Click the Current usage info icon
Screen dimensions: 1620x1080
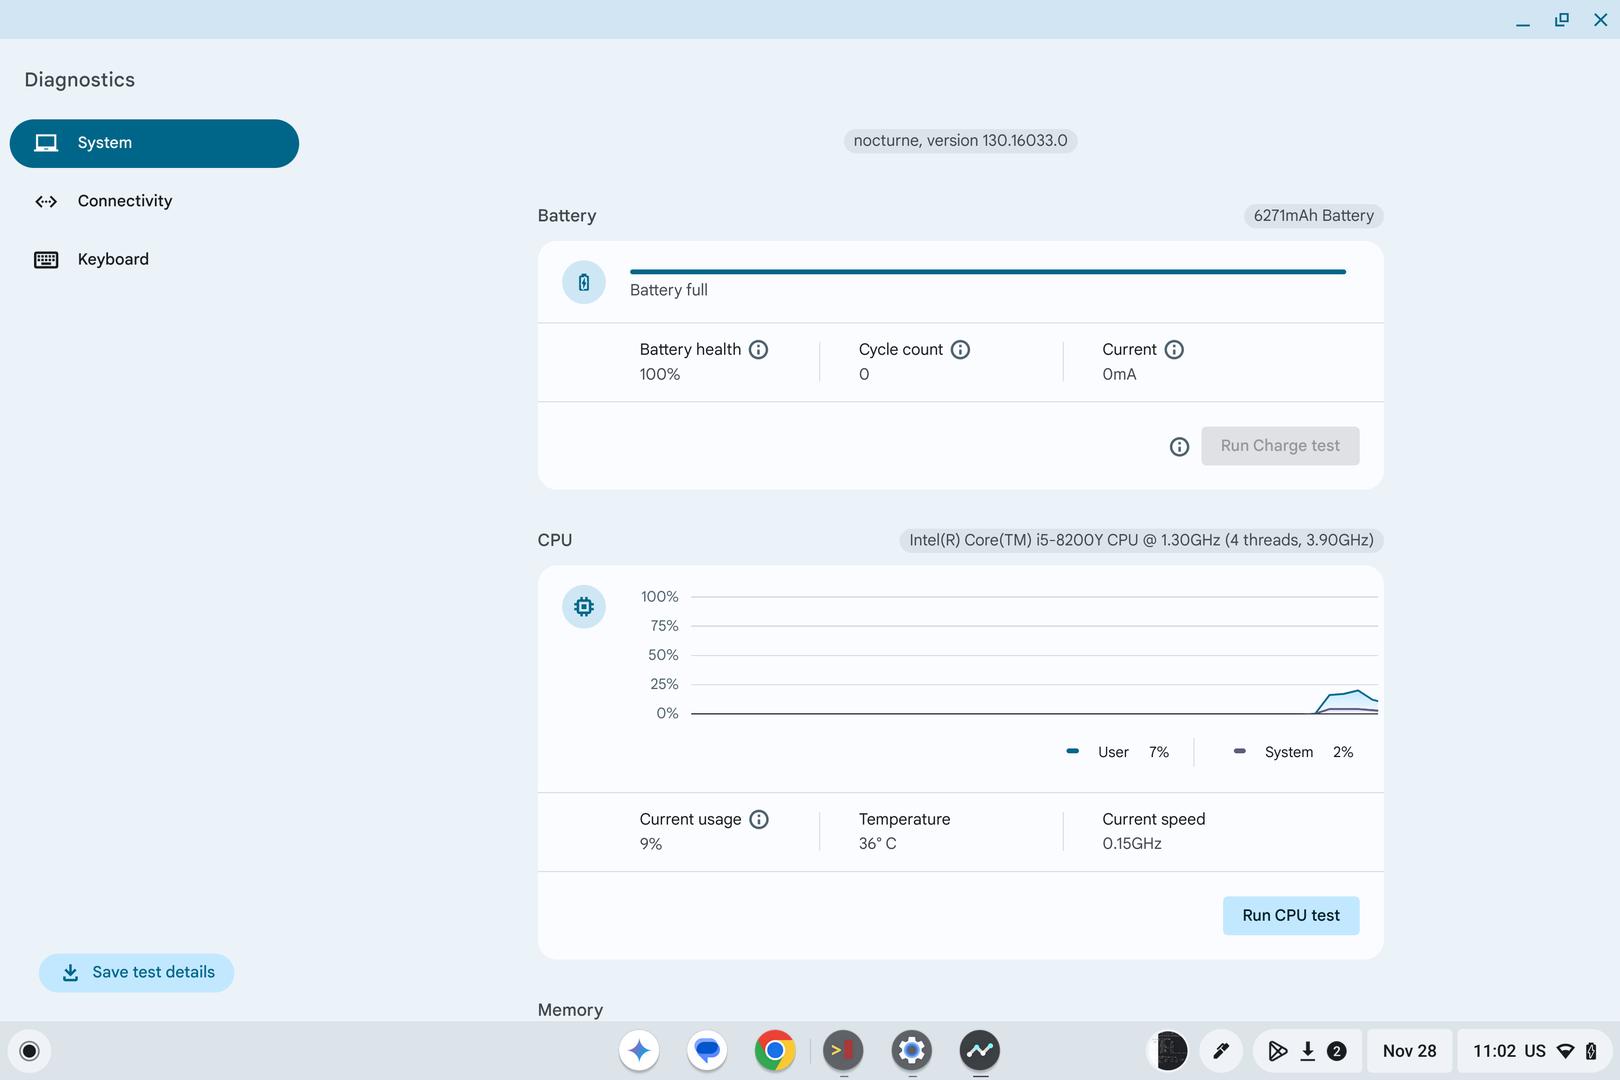[x=759, y=819]
